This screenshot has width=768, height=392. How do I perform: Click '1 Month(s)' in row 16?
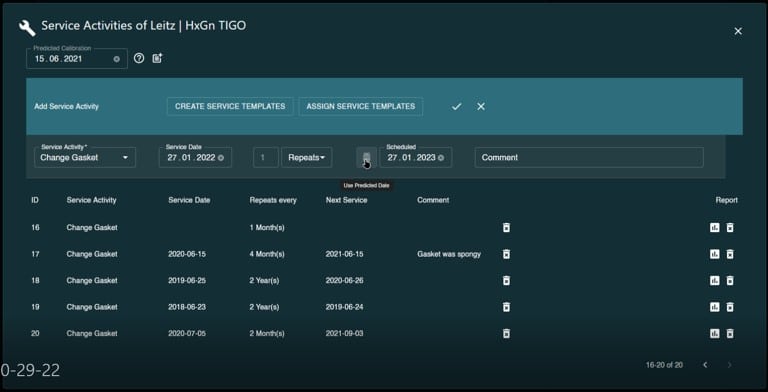click(x=267, y=227)
